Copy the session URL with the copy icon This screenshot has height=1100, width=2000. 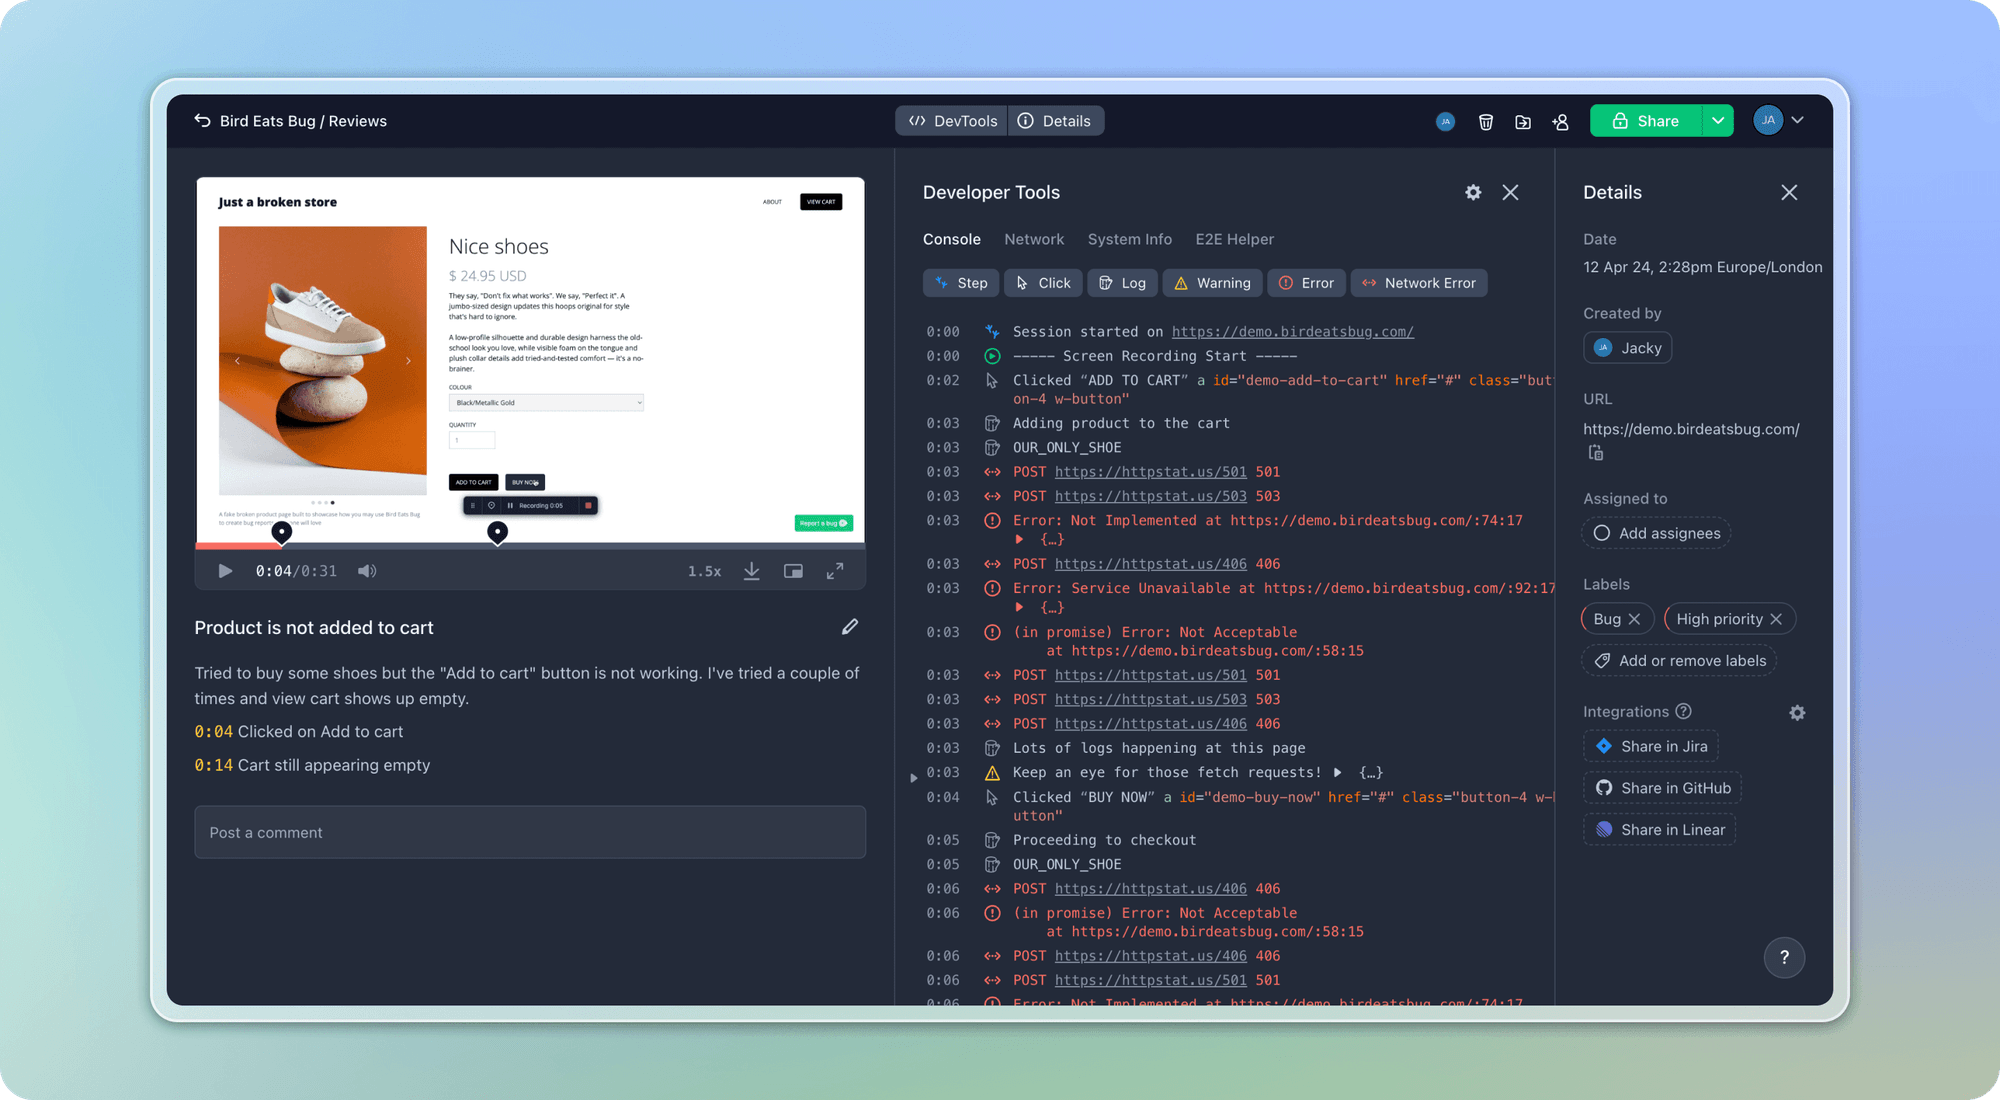(1596, 452)
